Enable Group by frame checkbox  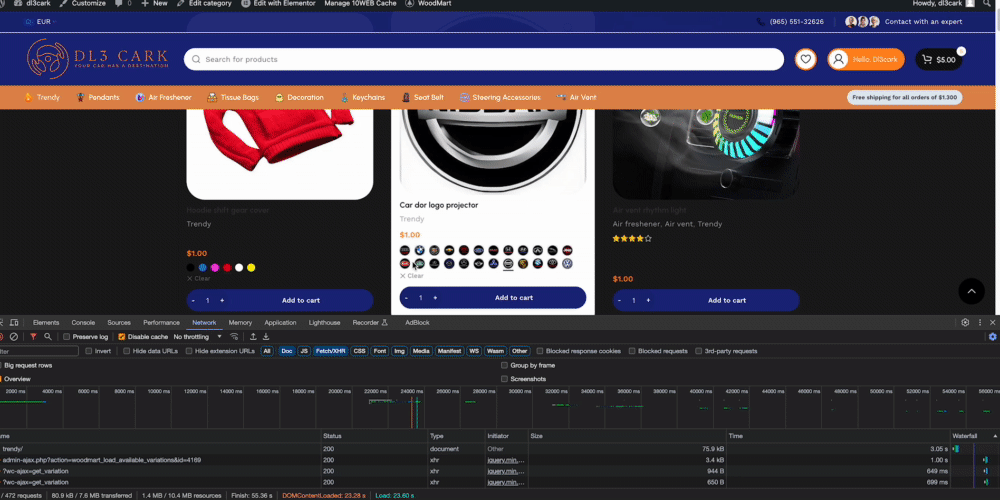click(x=504, y=365)
